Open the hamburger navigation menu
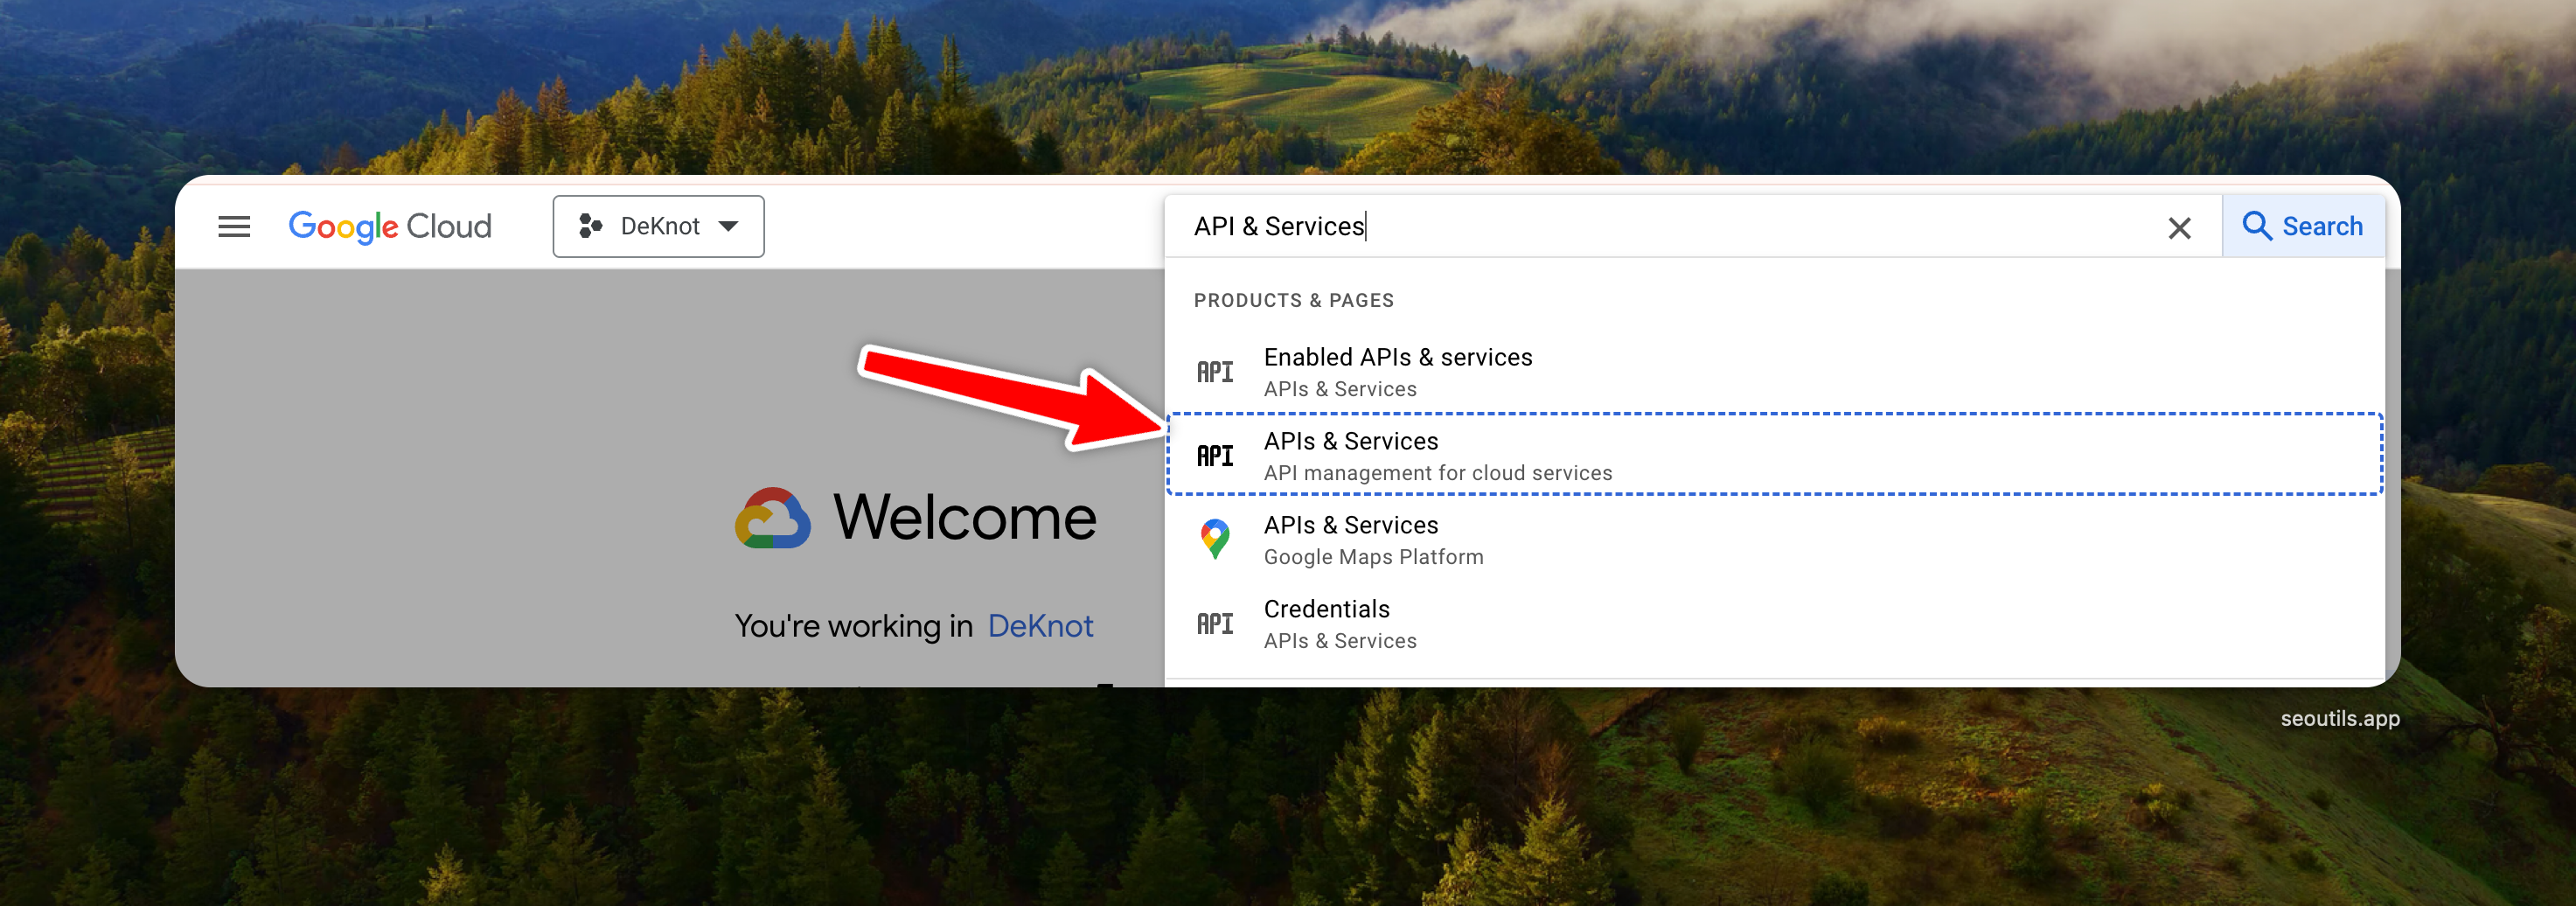The image size is (2576, 906). pyautogui.click(x=234, y=227)
